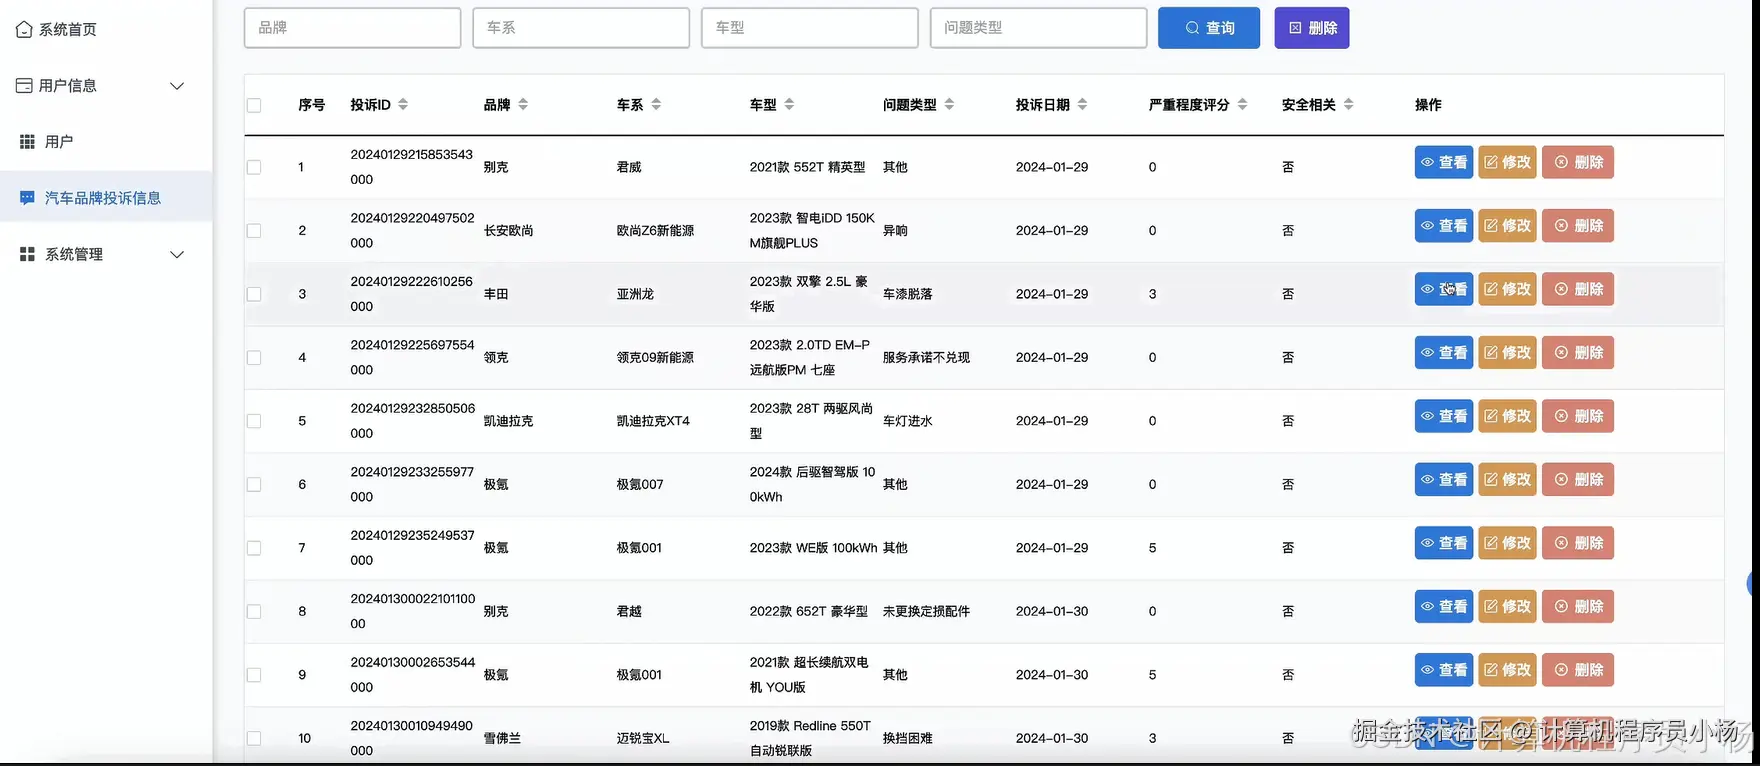Toggle the select-all header checkbox
1760x766 pixels.
pos(254,105)
